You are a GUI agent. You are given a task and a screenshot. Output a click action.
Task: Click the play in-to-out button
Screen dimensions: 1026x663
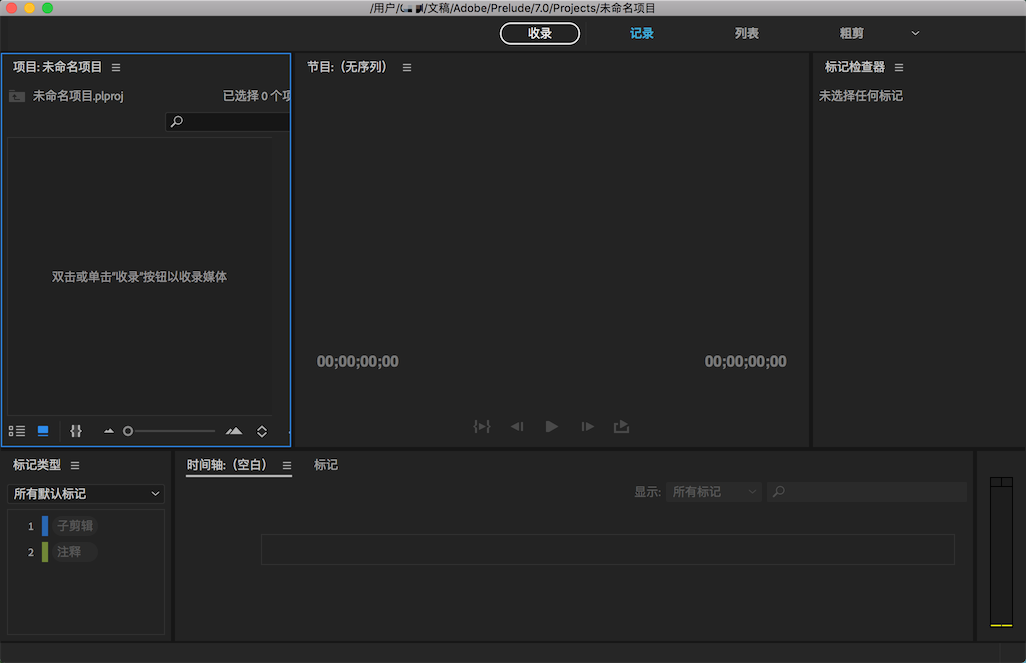(482, 427)
